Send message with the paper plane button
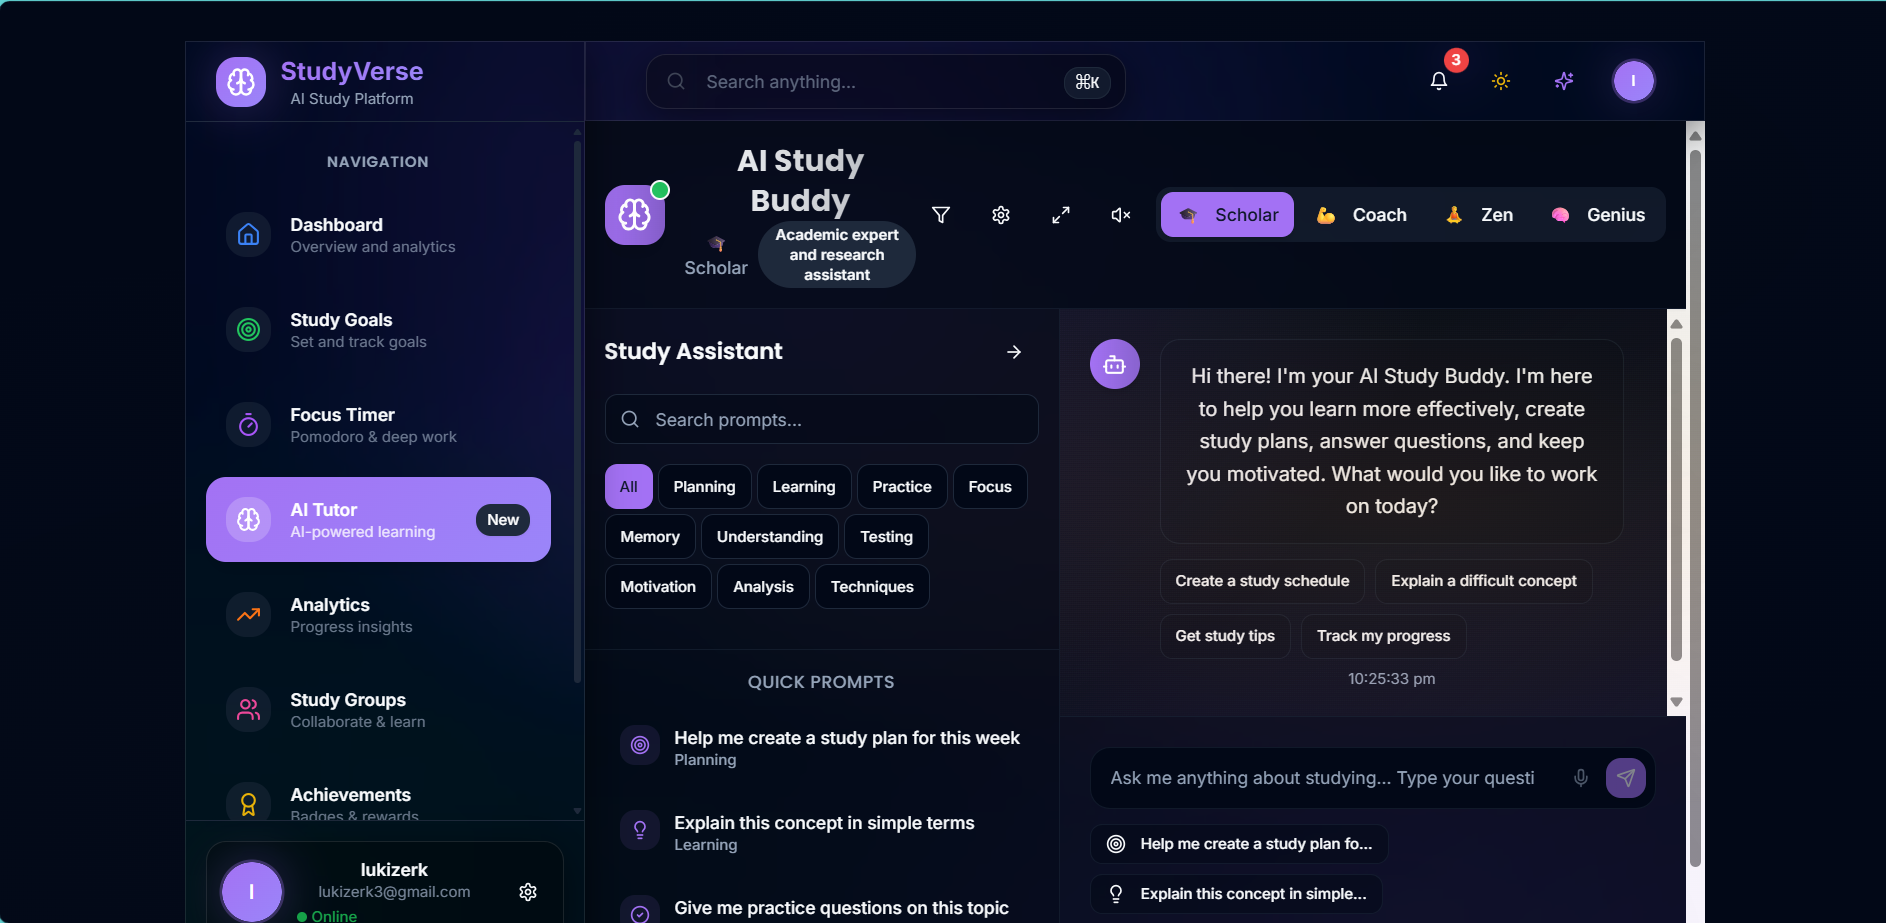The width and height of the screenshot is (1886, 923). point(1626,778)
